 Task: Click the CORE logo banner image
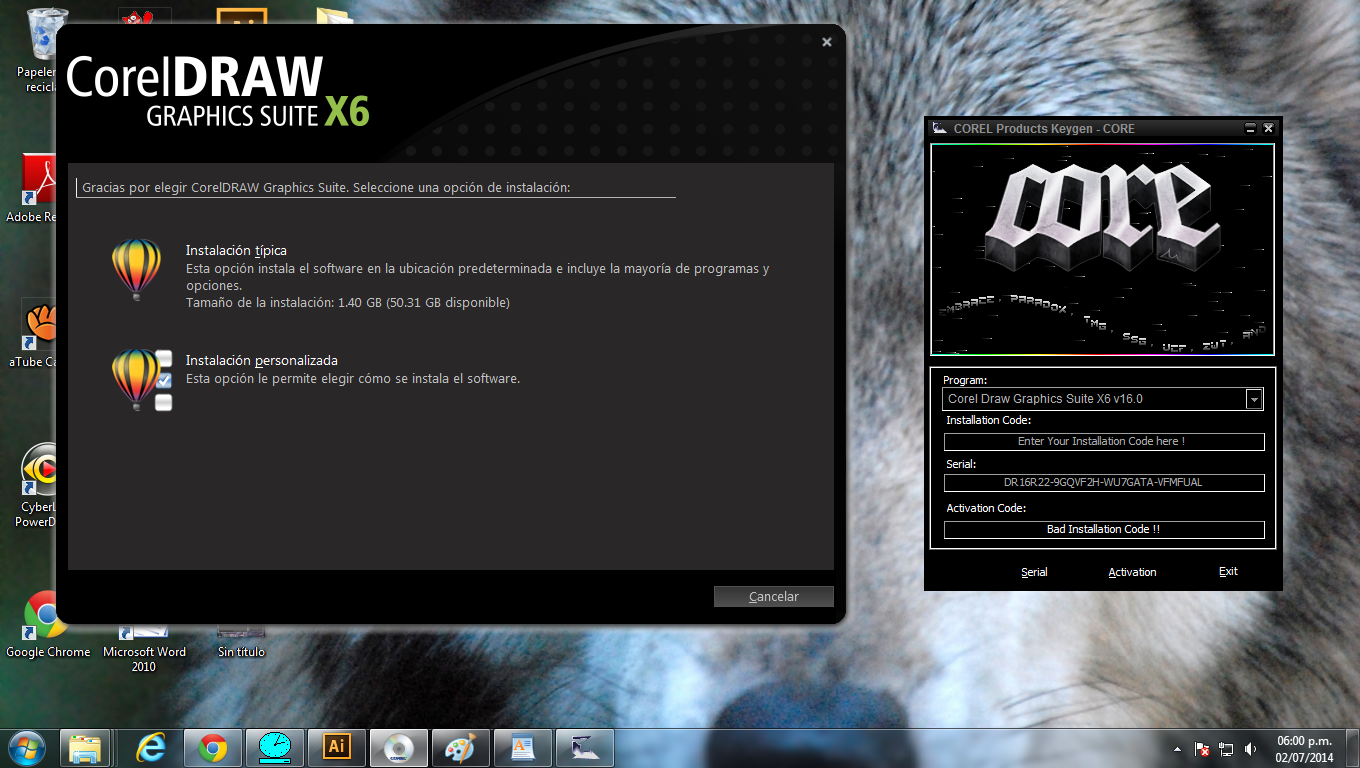[x=1103, y=249]
